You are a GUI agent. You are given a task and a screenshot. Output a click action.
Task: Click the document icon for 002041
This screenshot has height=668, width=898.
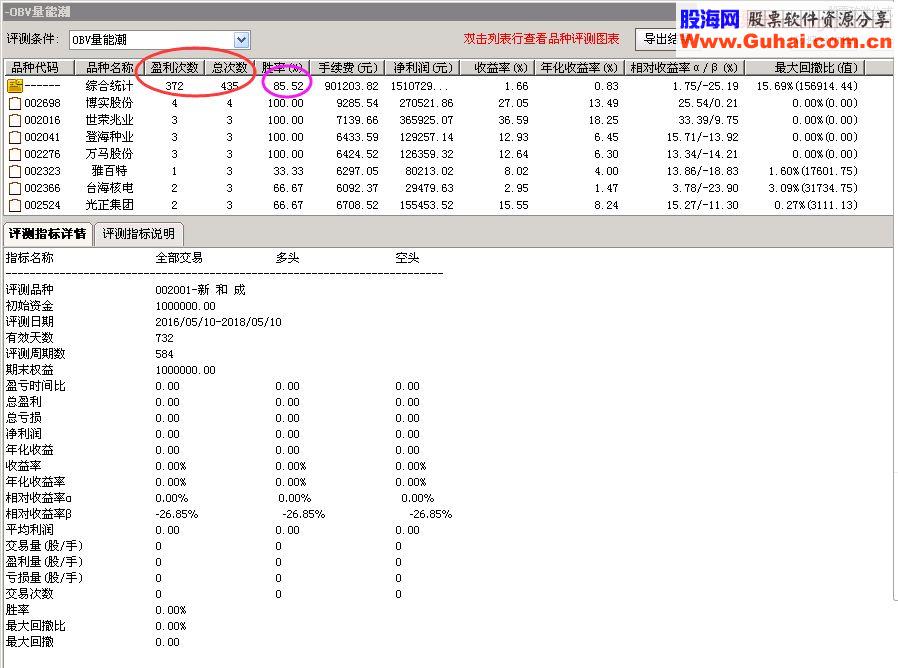15,137
